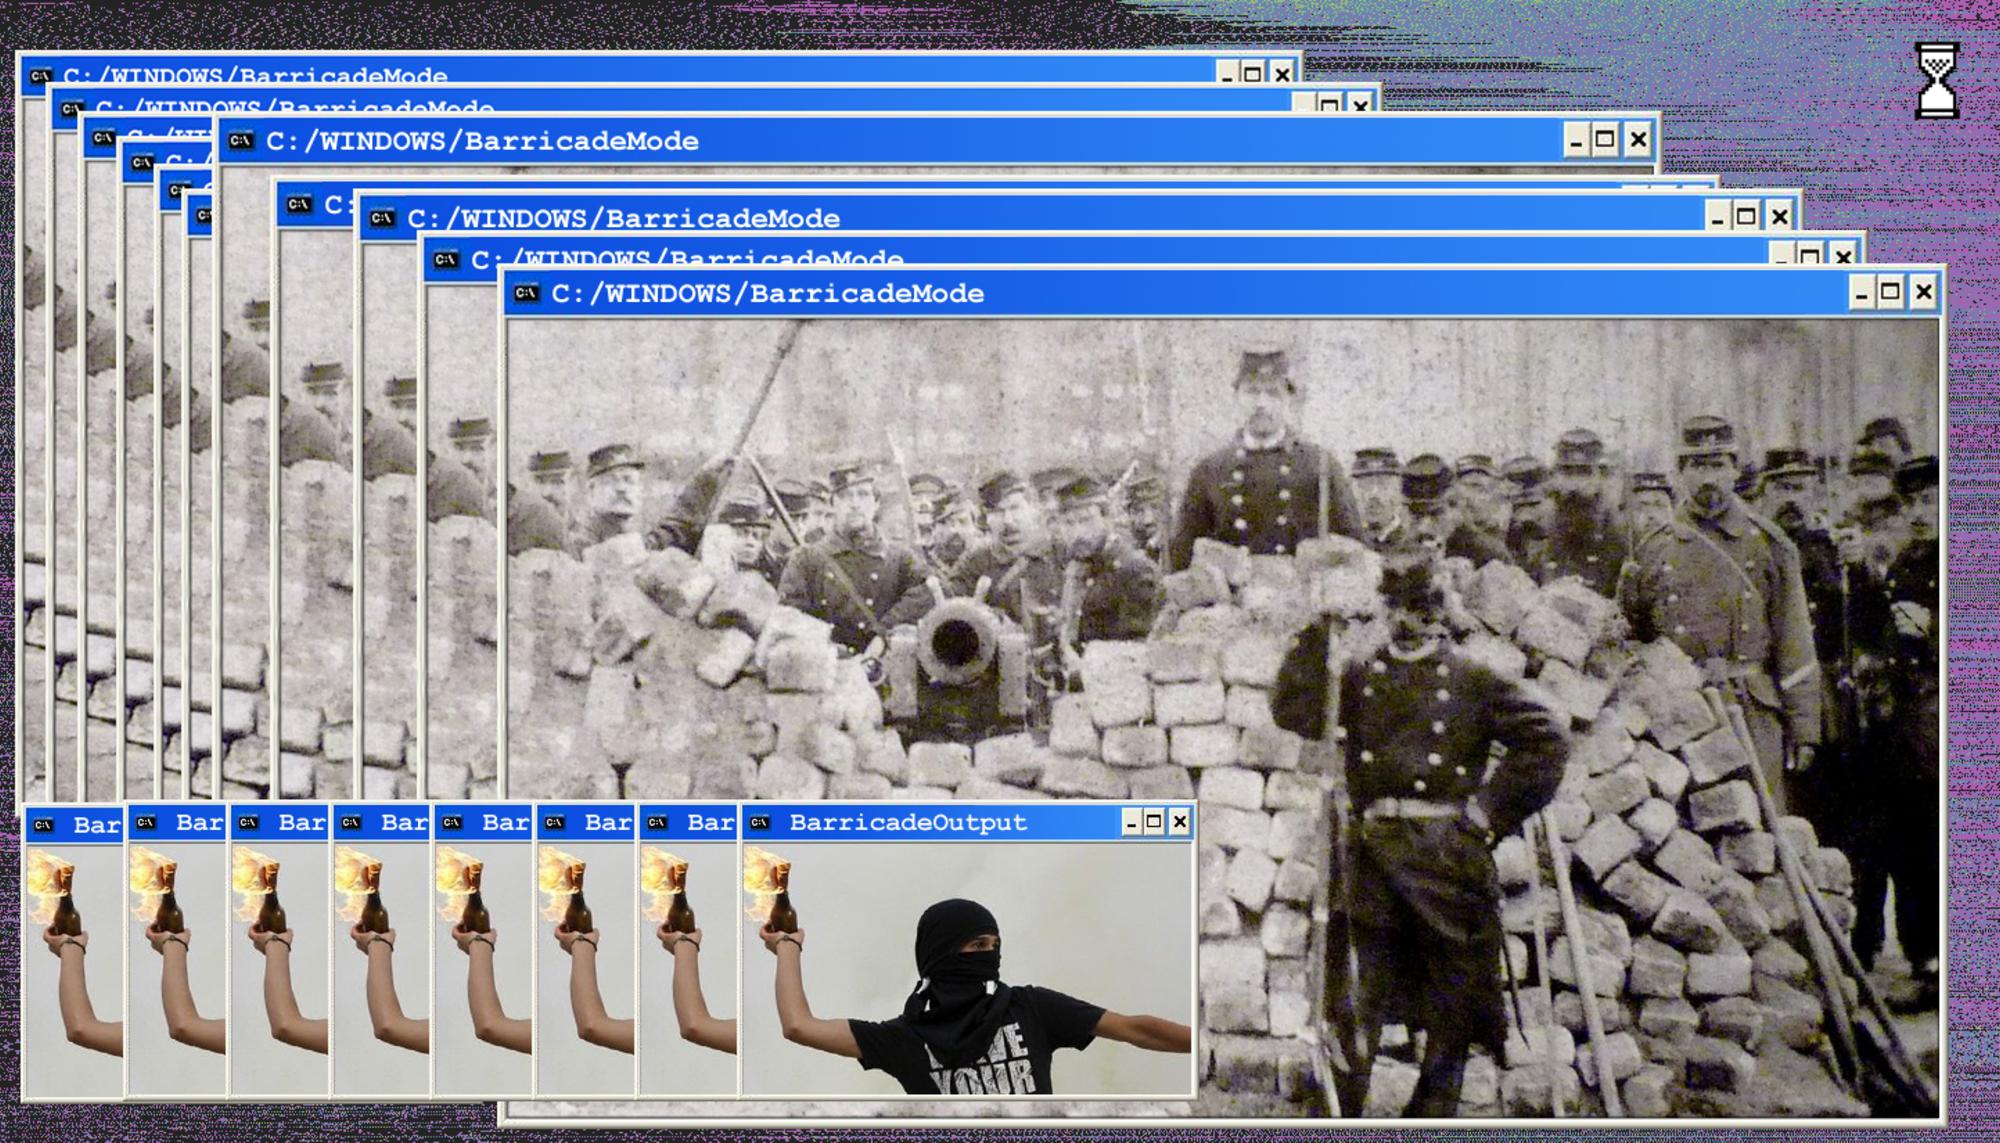Screen dimensions: 2000x1143
Task: Click the cmd icon in the BarricadeOutput title bar
Action: pyautogui.click(x=760, y=823)
